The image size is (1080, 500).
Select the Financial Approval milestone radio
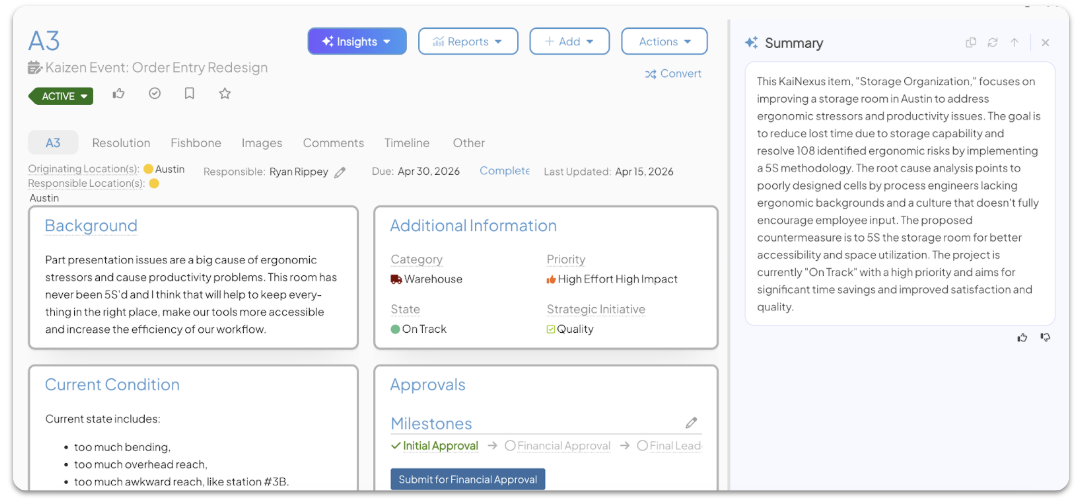[x=510, y=446]
